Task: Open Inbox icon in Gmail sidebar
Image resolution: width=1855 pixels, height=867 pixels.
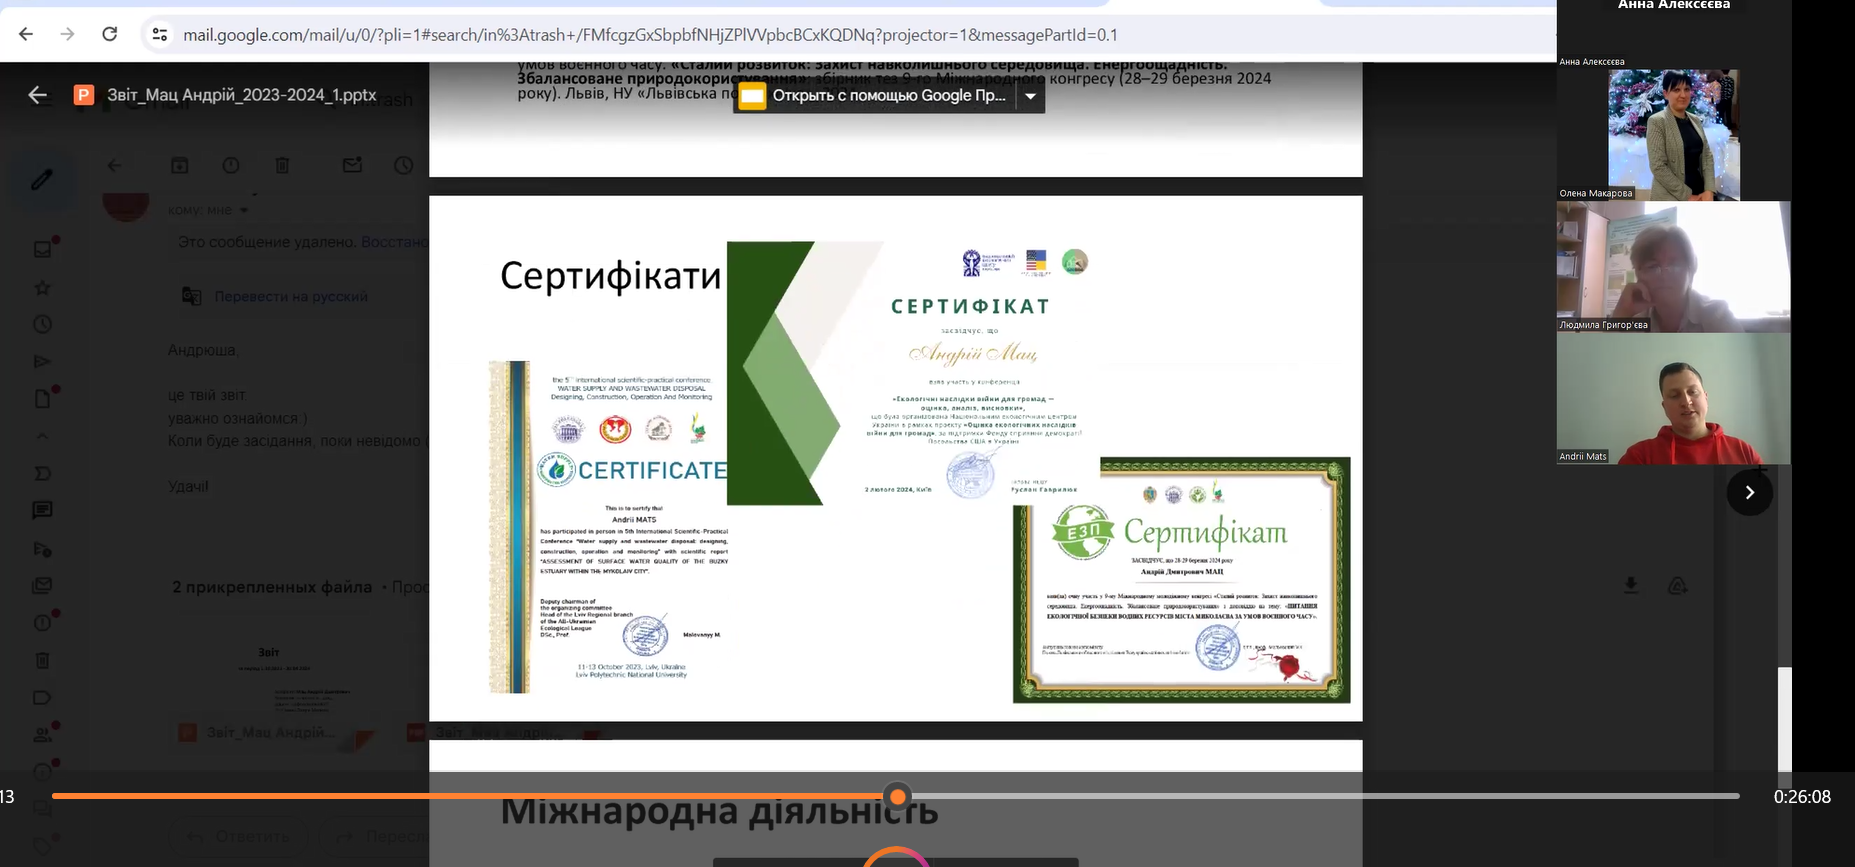Action: click(42, 249)
